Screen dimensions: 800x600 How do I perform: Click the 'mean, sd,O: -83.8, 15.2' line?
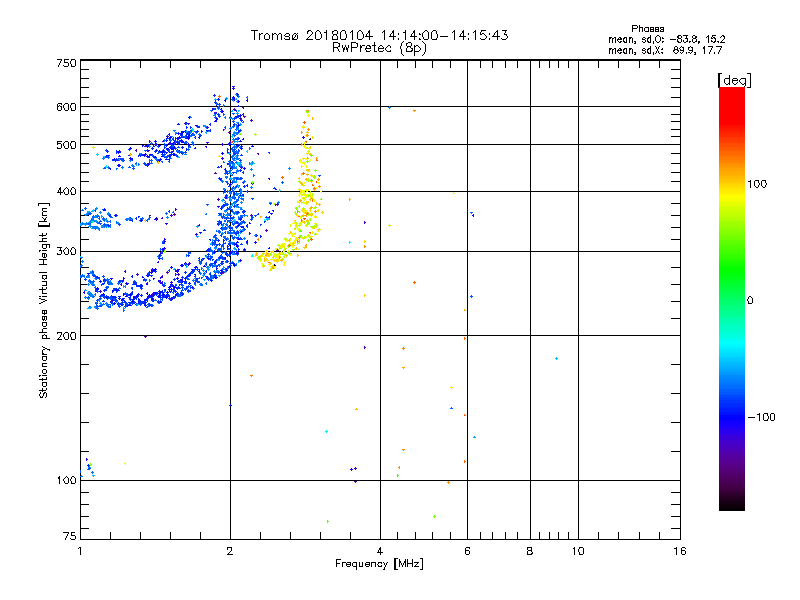click(x=666, y=39)
